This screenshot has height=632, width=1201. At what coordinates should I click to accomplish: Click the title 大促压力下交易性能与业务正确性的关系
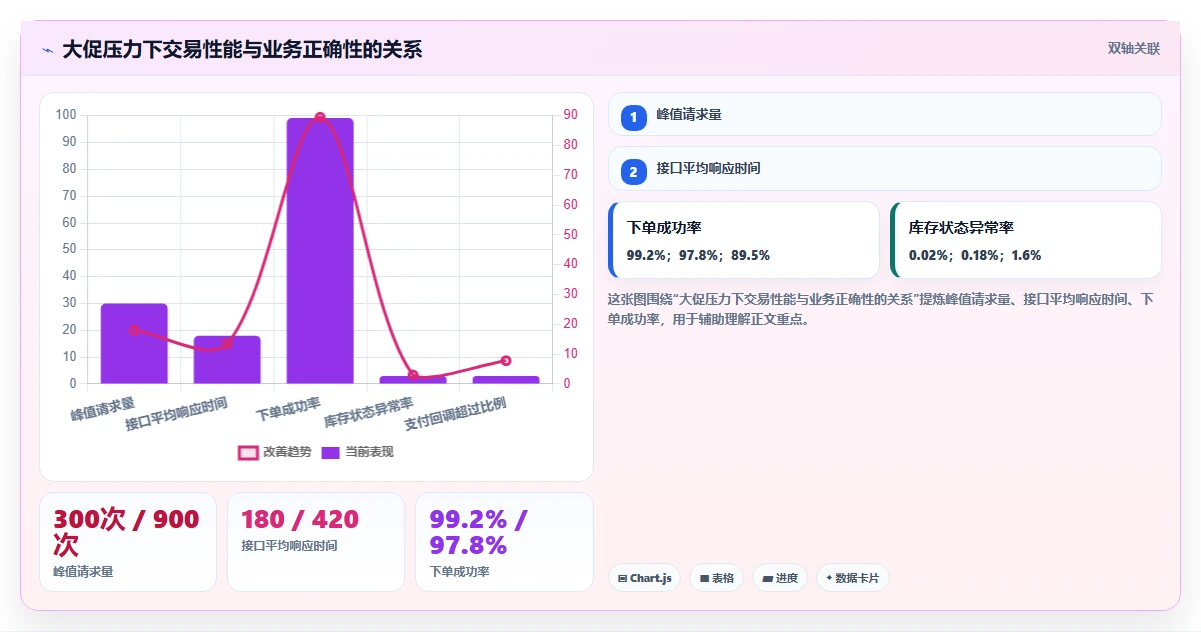click(242, 49)
